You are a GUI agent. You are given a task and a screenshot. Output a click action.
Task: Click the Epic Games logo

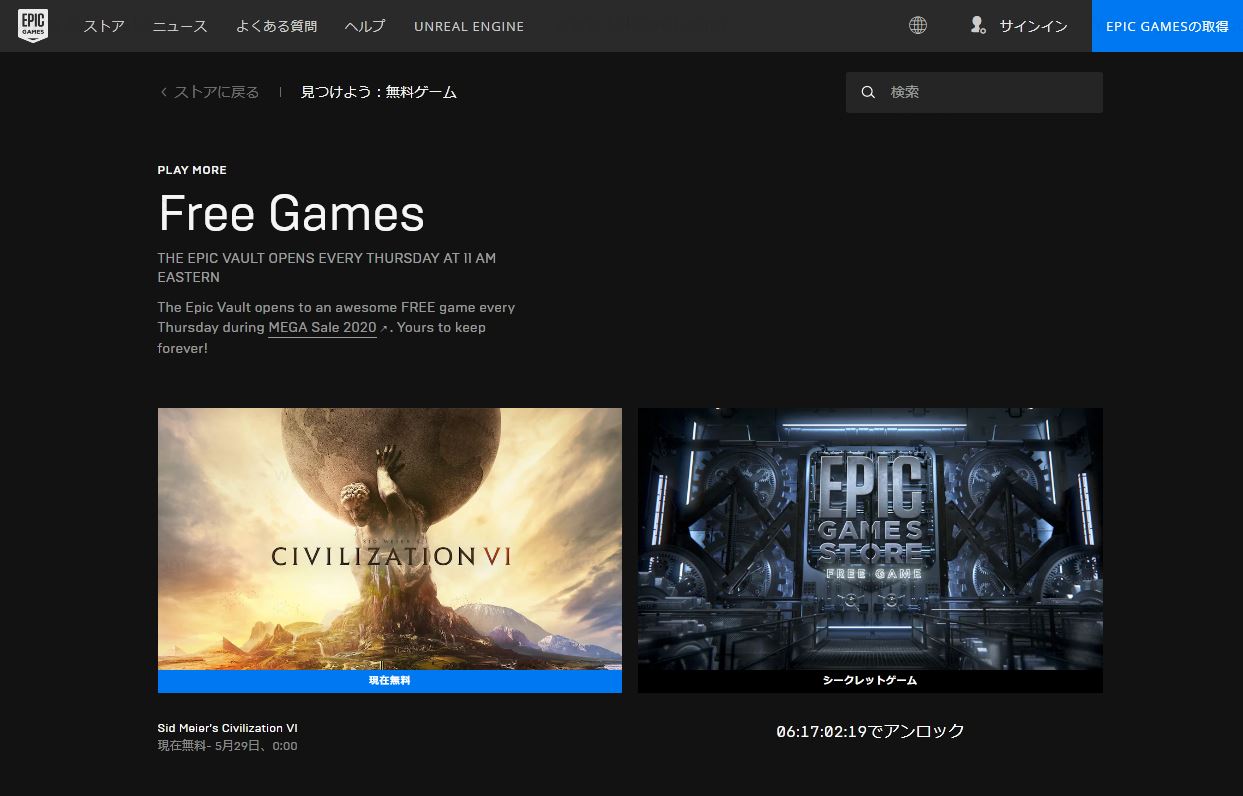point(33,26)
